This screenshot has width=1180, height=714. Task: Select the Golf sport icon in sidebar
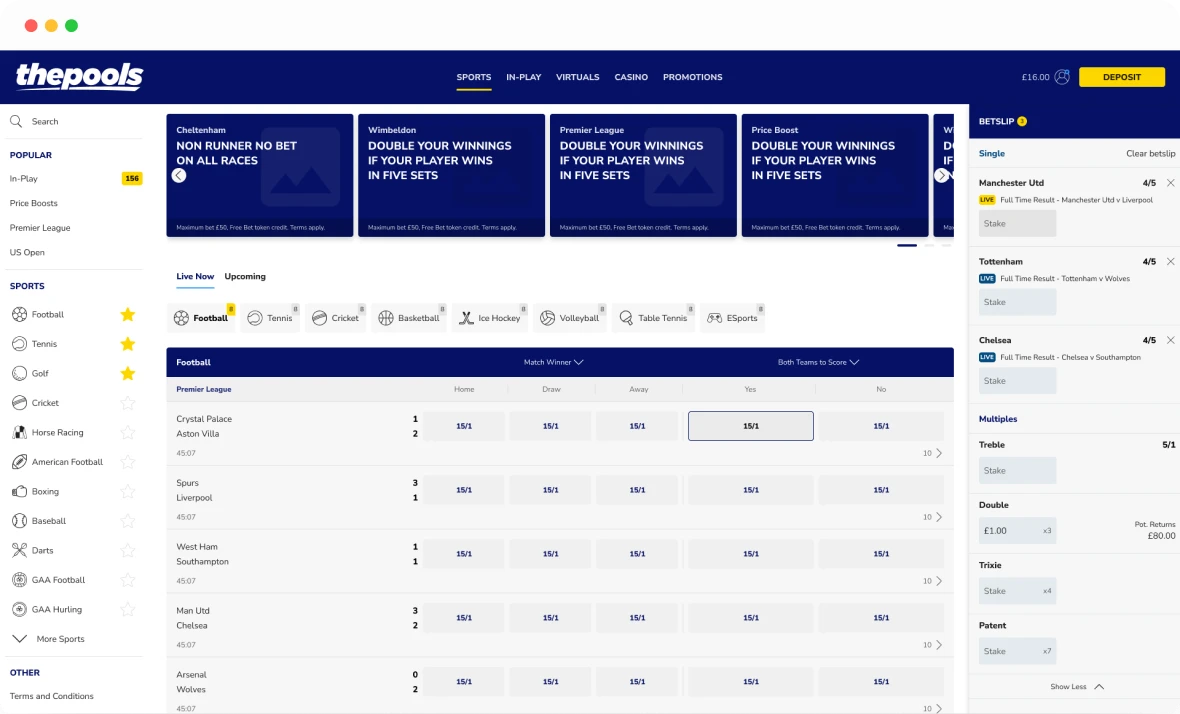tap(20, 373)
